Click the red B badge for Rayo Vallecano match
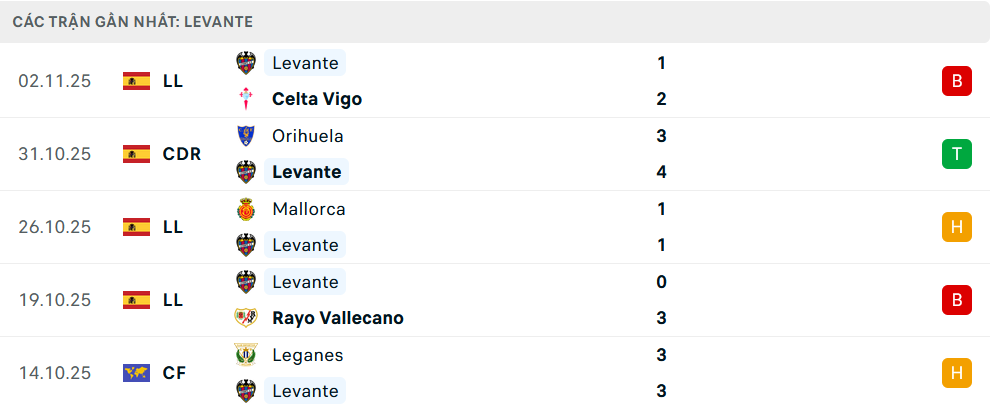This screenshot has width=990, height=408. (x=956, y=300)
